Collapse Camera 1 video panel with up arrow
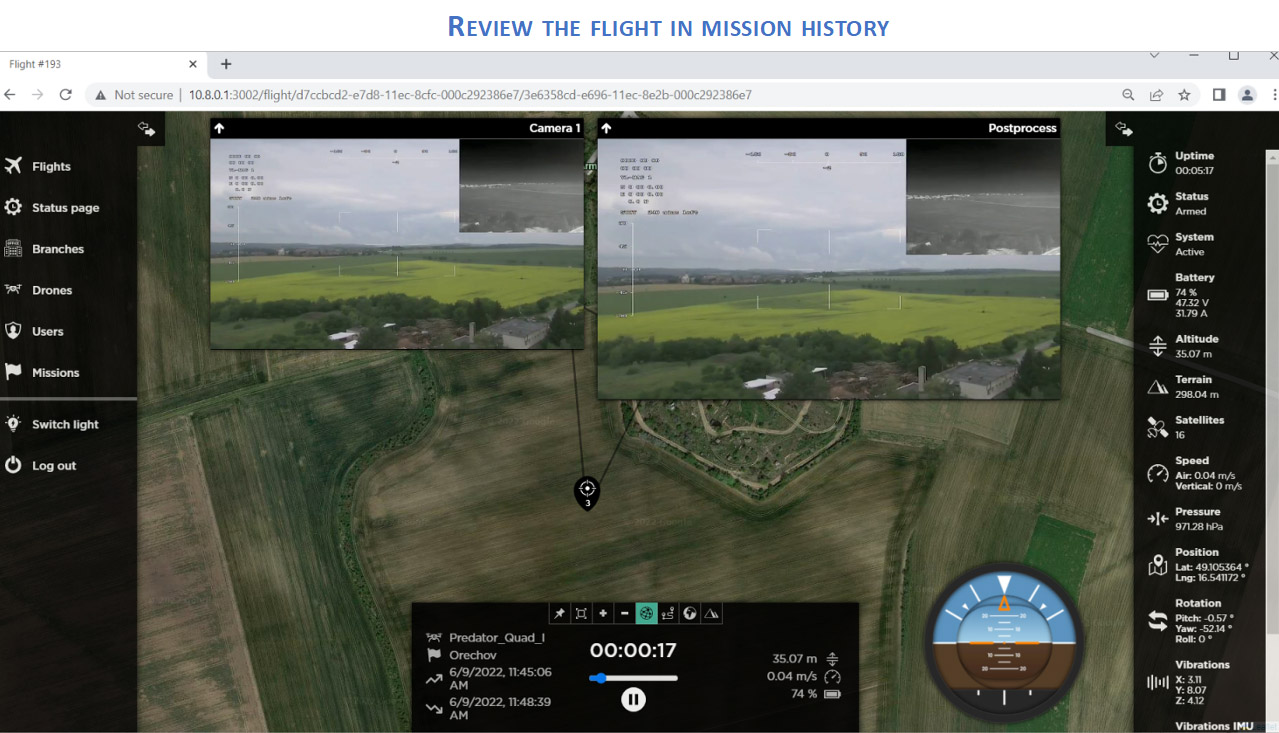Viewport: 1279px width, 733px height. pos(220,128)
